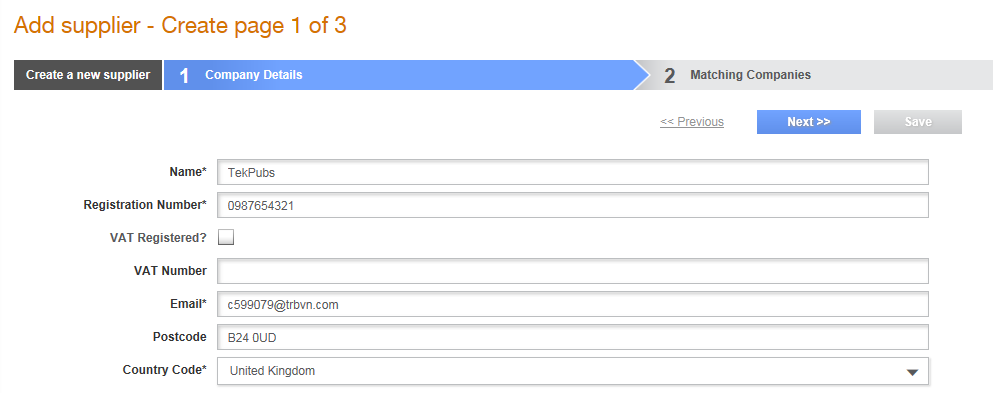
Task: Click the 'Country Code*' label
Action: point(165,370)
